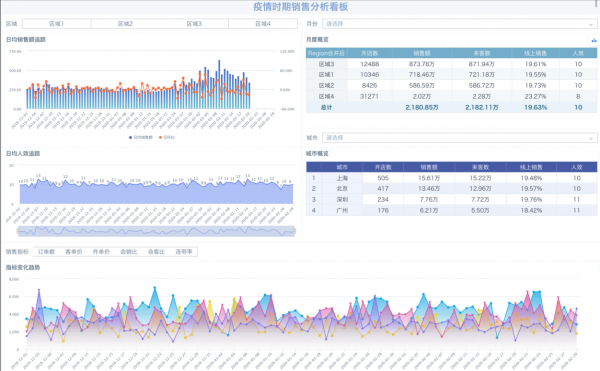Image resolution: width=600 pixels, height=371 pixels.
Task: Toggle the blue 日均销售额 legend marker
Action: 130,137
